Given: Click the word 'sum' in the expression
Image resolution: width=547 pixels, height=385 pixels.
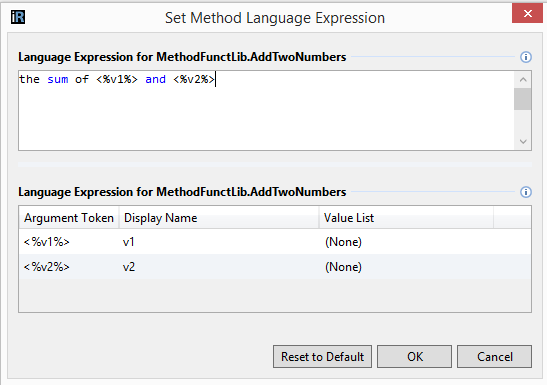Looking at the screenshot, I should pyautogui.click(x=58, y=80).
